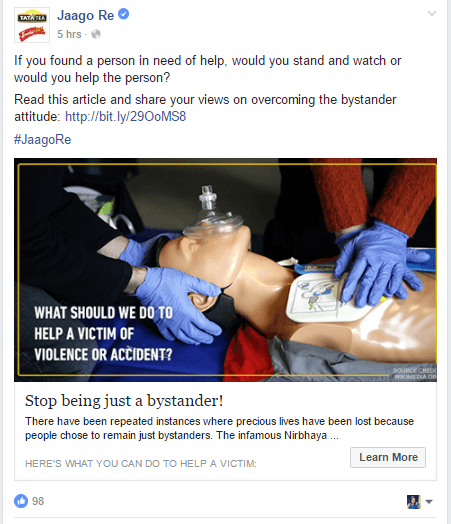View the 98 likes count

[38, 501]
